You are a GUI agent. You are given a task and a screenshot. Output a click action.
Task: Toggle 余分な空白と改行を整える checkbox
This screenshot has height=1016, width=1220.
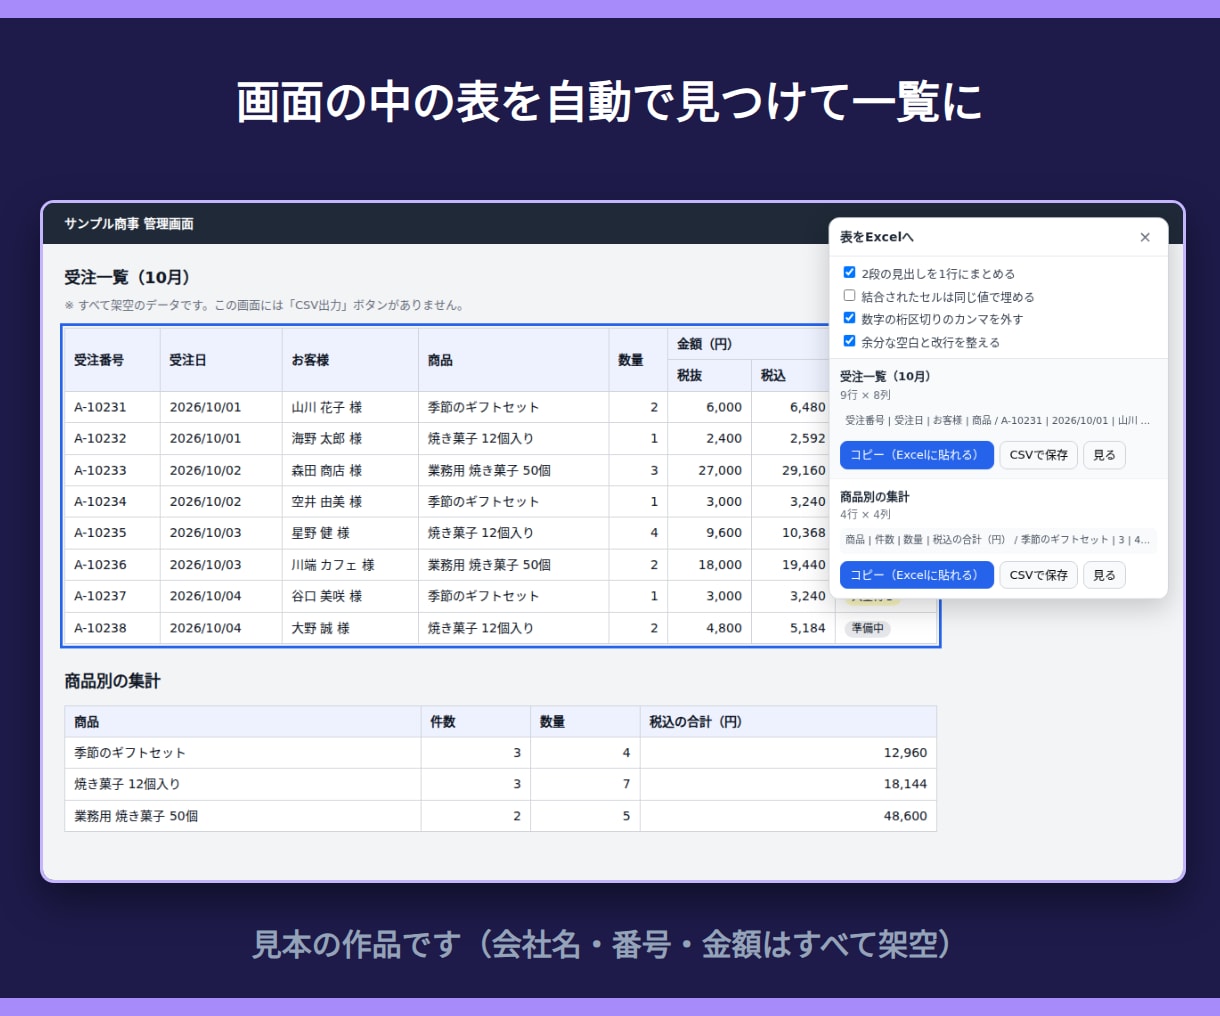(x=849, y=341)
